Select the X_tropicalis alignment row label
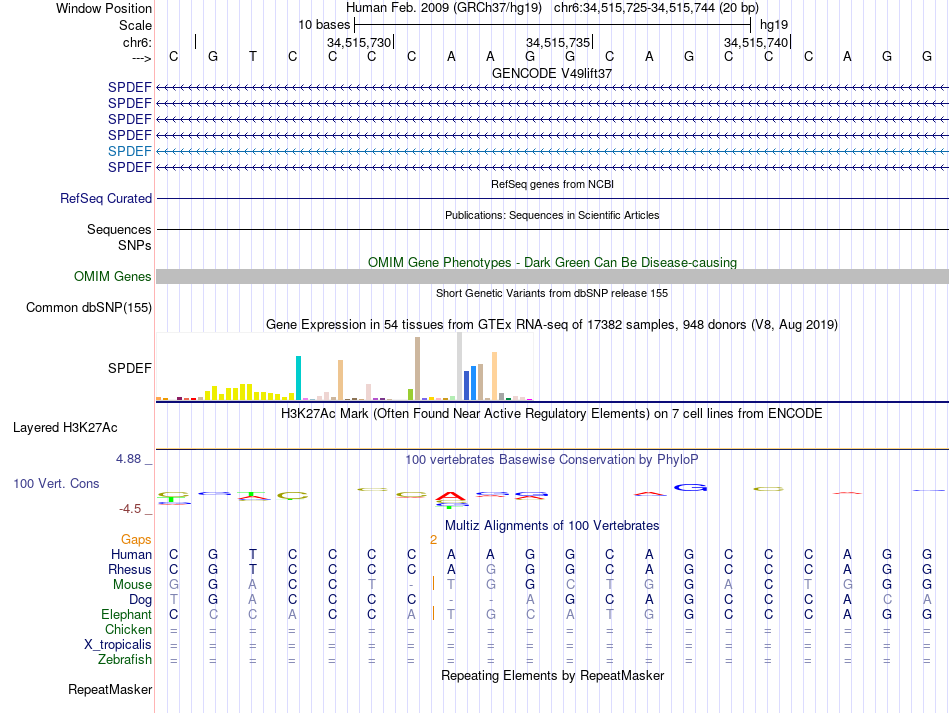Screen dimensions: 950x713 click(118, 645)
